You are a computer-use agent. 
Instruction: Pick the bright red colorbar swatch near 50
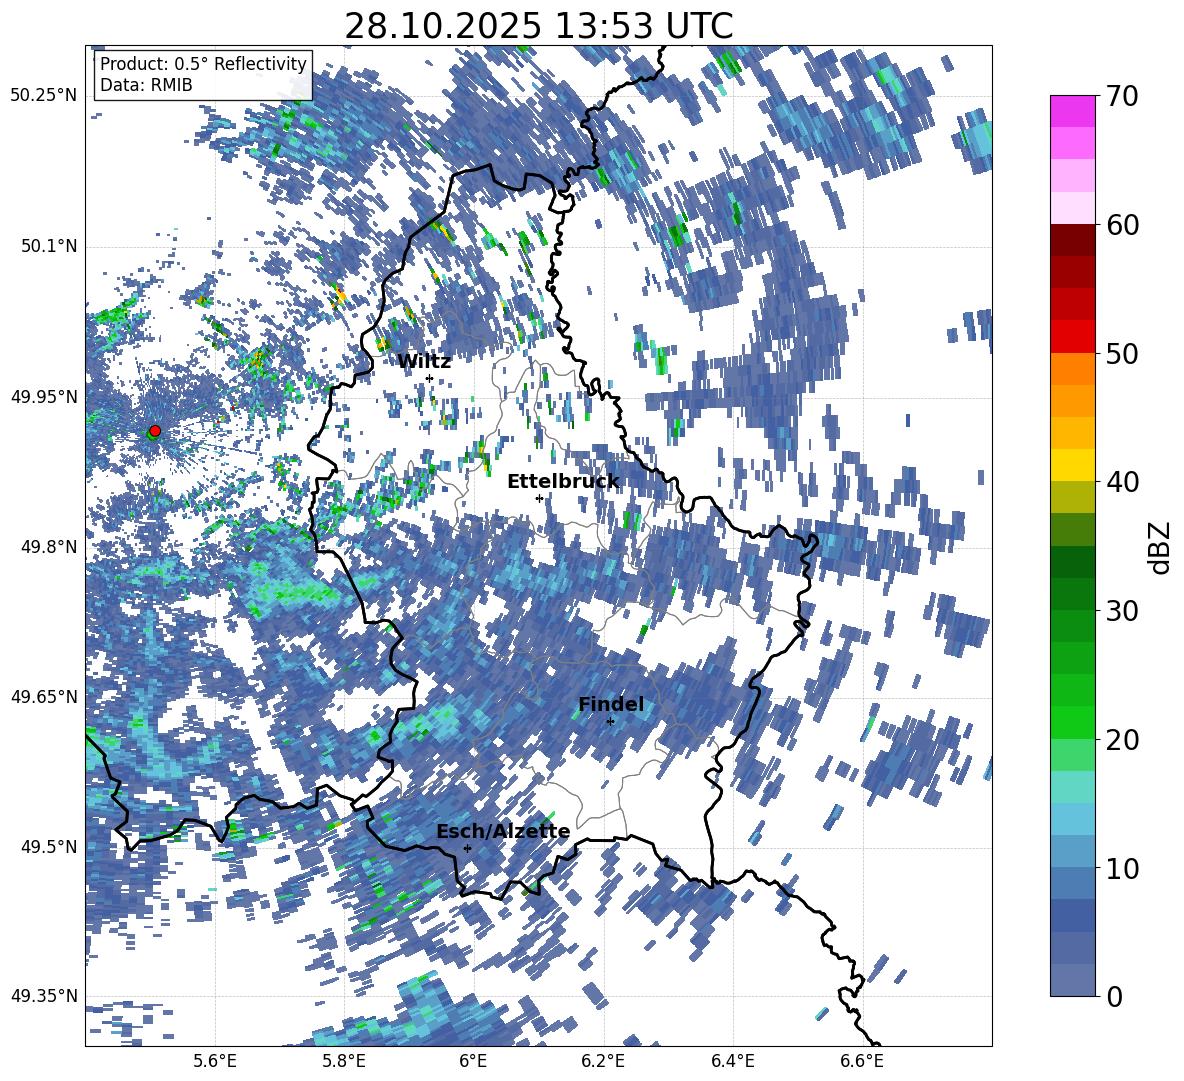[1072, 337]
